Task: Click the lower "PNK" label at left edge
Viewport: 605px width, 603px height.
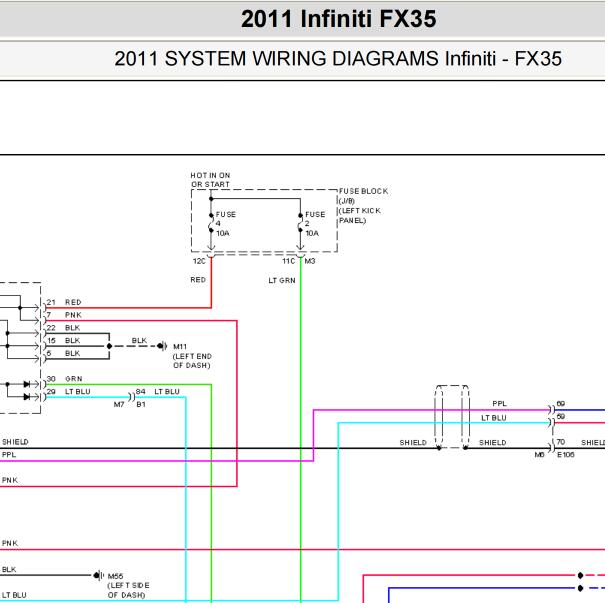Action: coord(10,543)
